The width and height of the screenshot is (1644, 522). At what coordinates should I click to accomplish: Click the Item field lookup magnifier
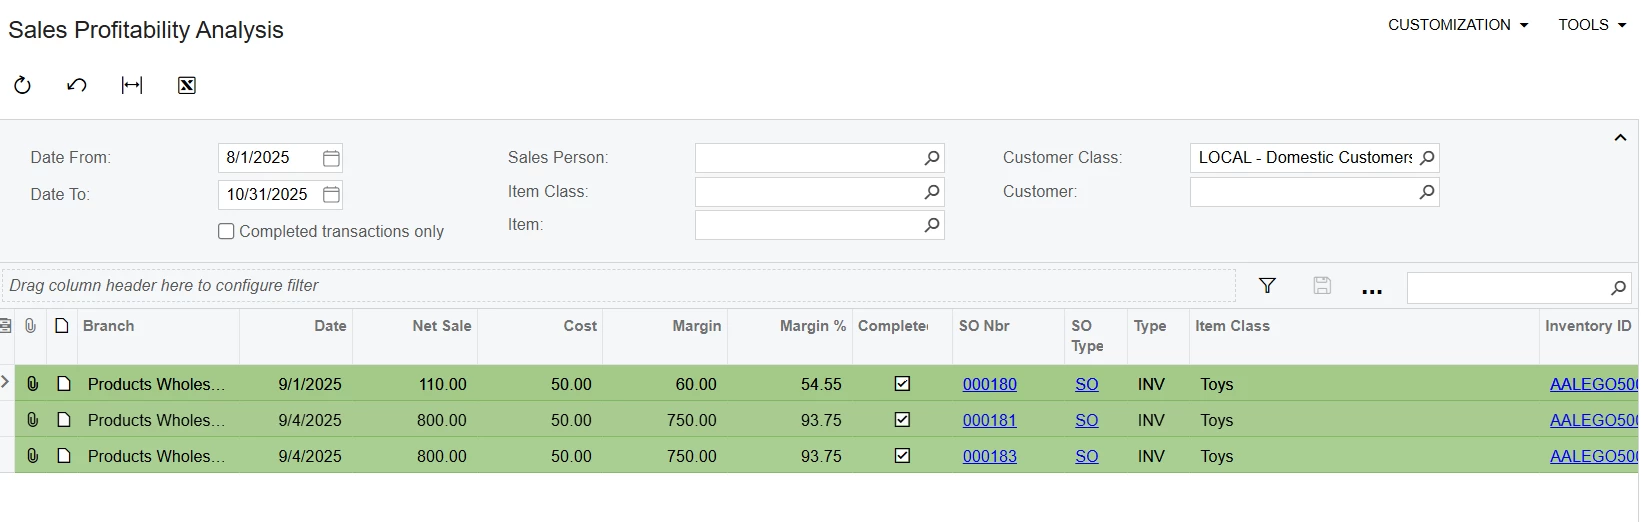tap(932, 225)
